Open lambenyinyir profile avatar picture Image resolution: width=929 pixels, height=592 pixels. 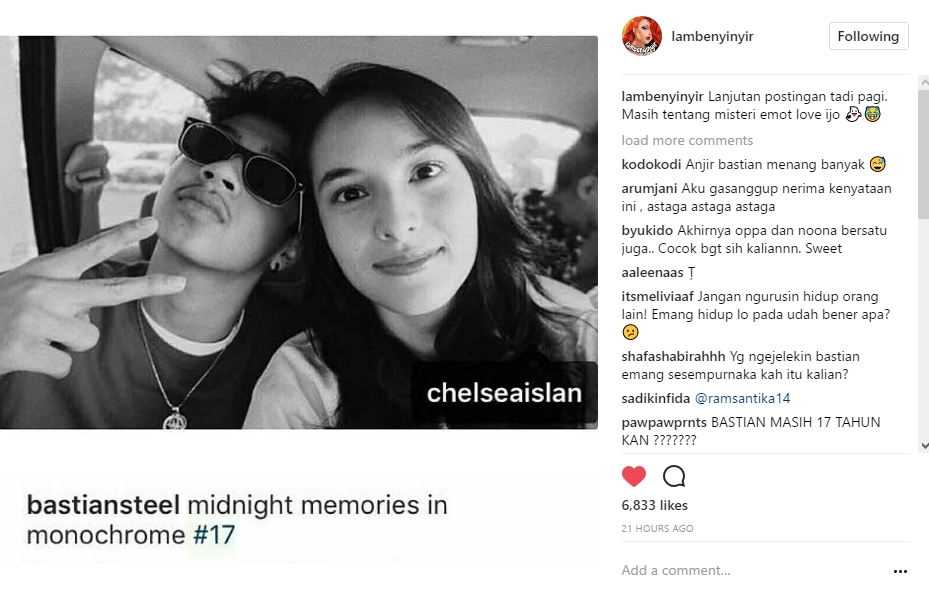pos(642,36)
